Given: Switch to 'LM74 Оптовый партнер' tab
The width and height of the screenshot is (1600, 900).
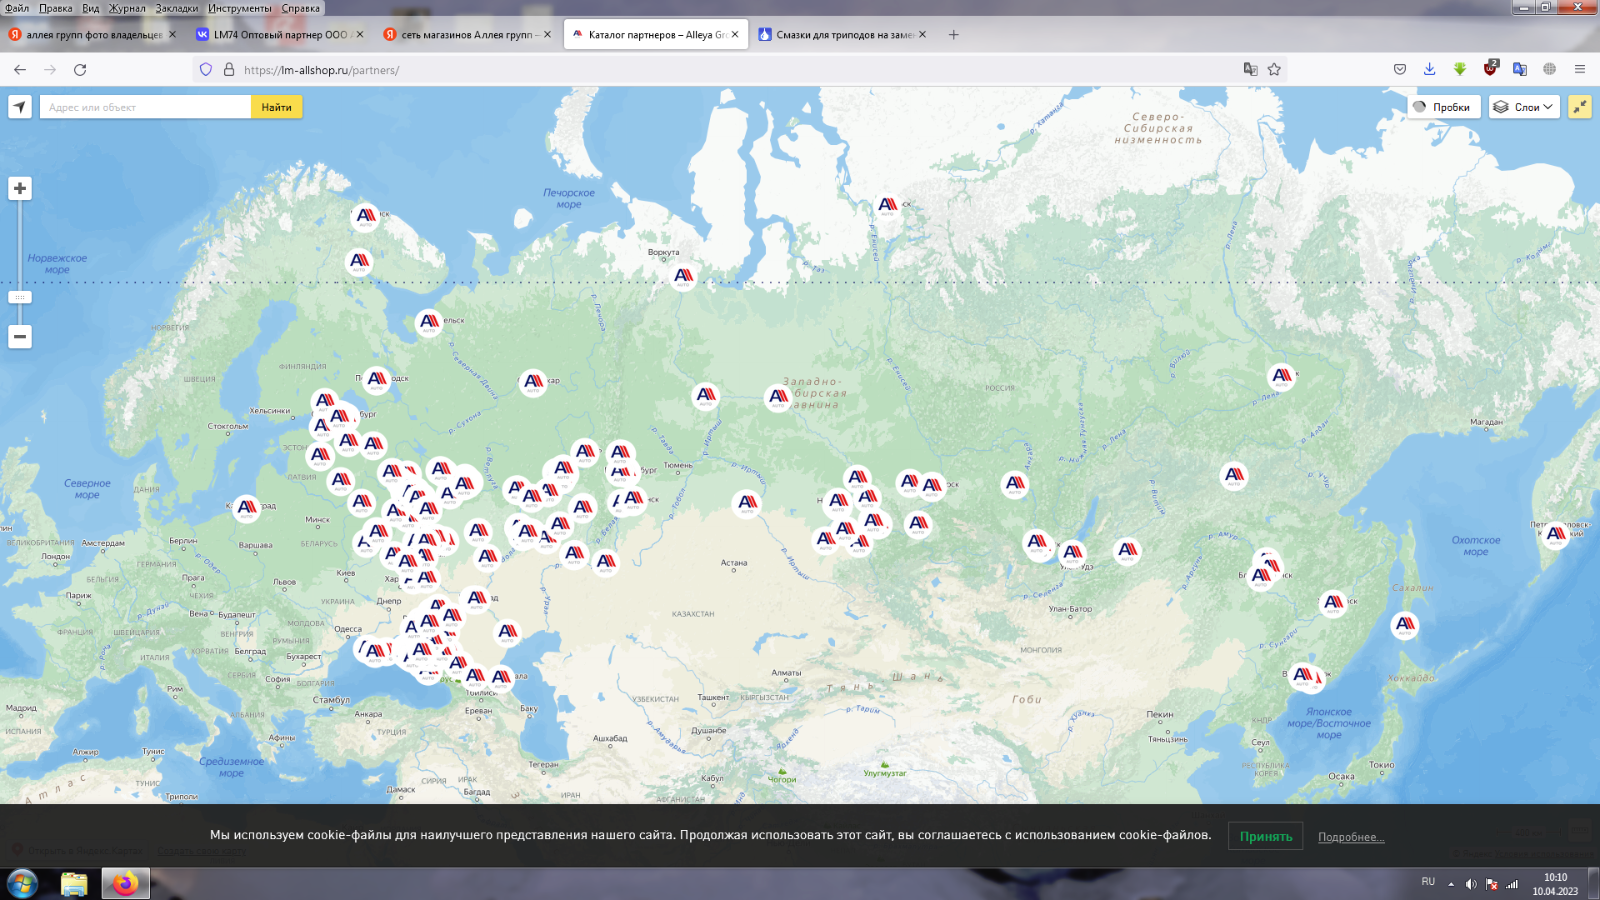Looking at the screenshot, I should click(280, 34).
